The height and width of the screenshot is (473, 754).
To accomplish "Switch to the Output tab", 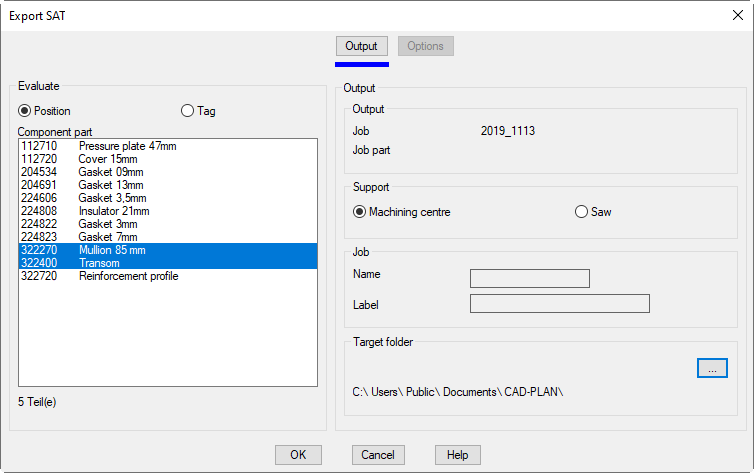I will (x=361, y=46).
